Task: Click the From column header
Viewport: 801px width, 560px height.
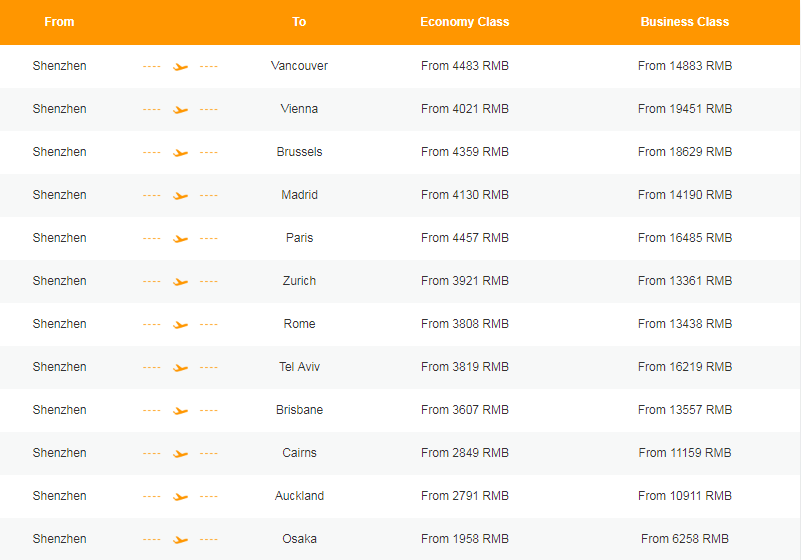Action: click(x=59, y=22)
